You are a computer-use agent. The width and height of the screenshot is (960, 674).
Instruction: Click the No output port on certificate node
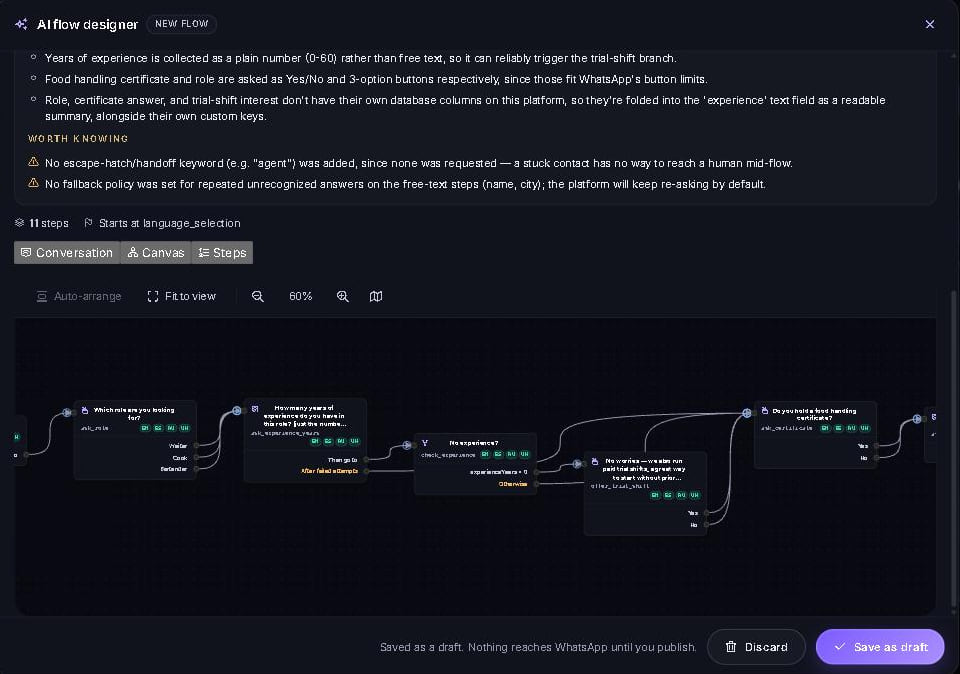click(x=876, y=458)
